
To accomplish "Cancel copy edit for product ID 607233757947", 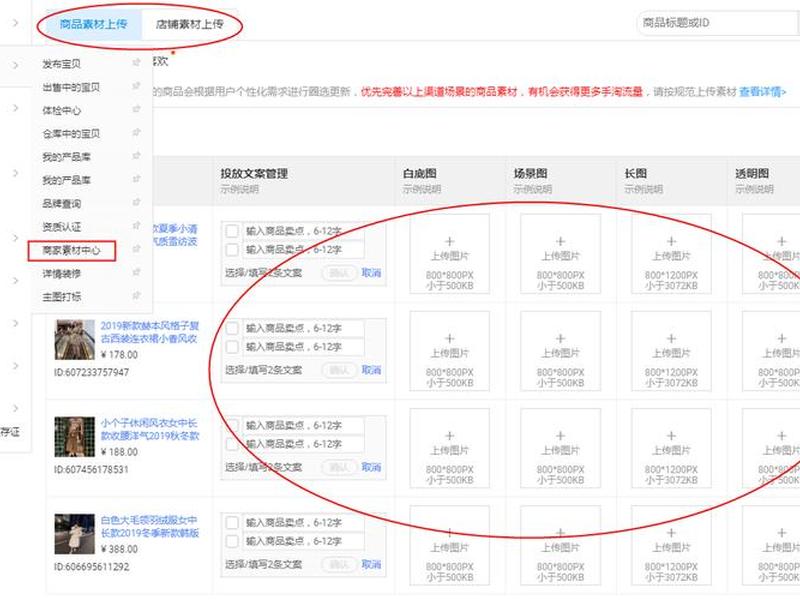I will tap(371, 370).
